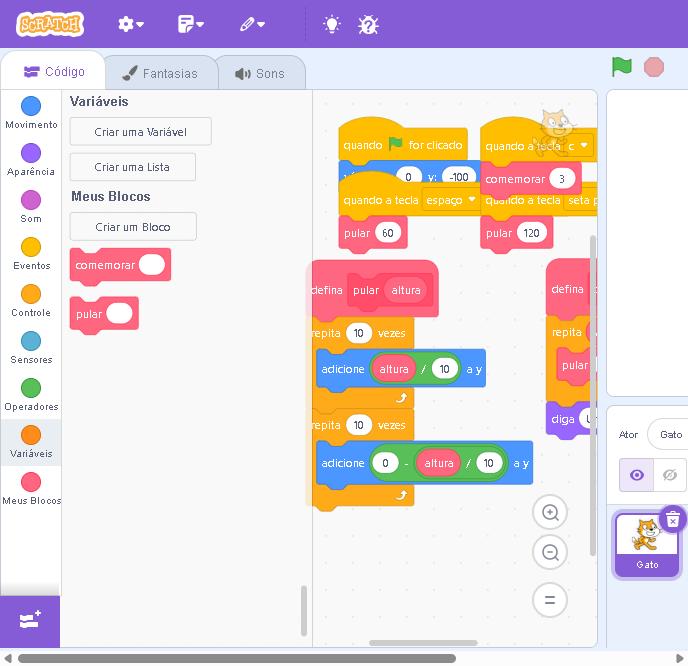Click the 10 in first repita block
Image resolution: width=688 pixels, height=666 pixels.
coord(358,333)
